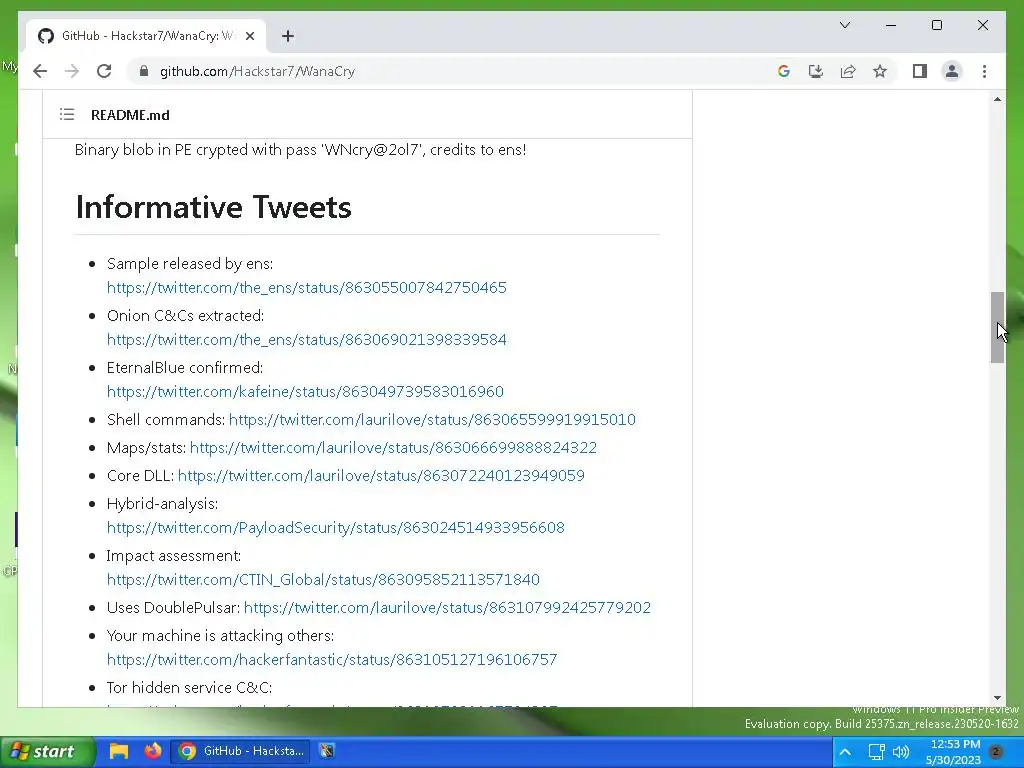This screenshot has height=768, width=1024.
Task: Open the Maps/stats tweet link
Action: click(x=393, y=447)
